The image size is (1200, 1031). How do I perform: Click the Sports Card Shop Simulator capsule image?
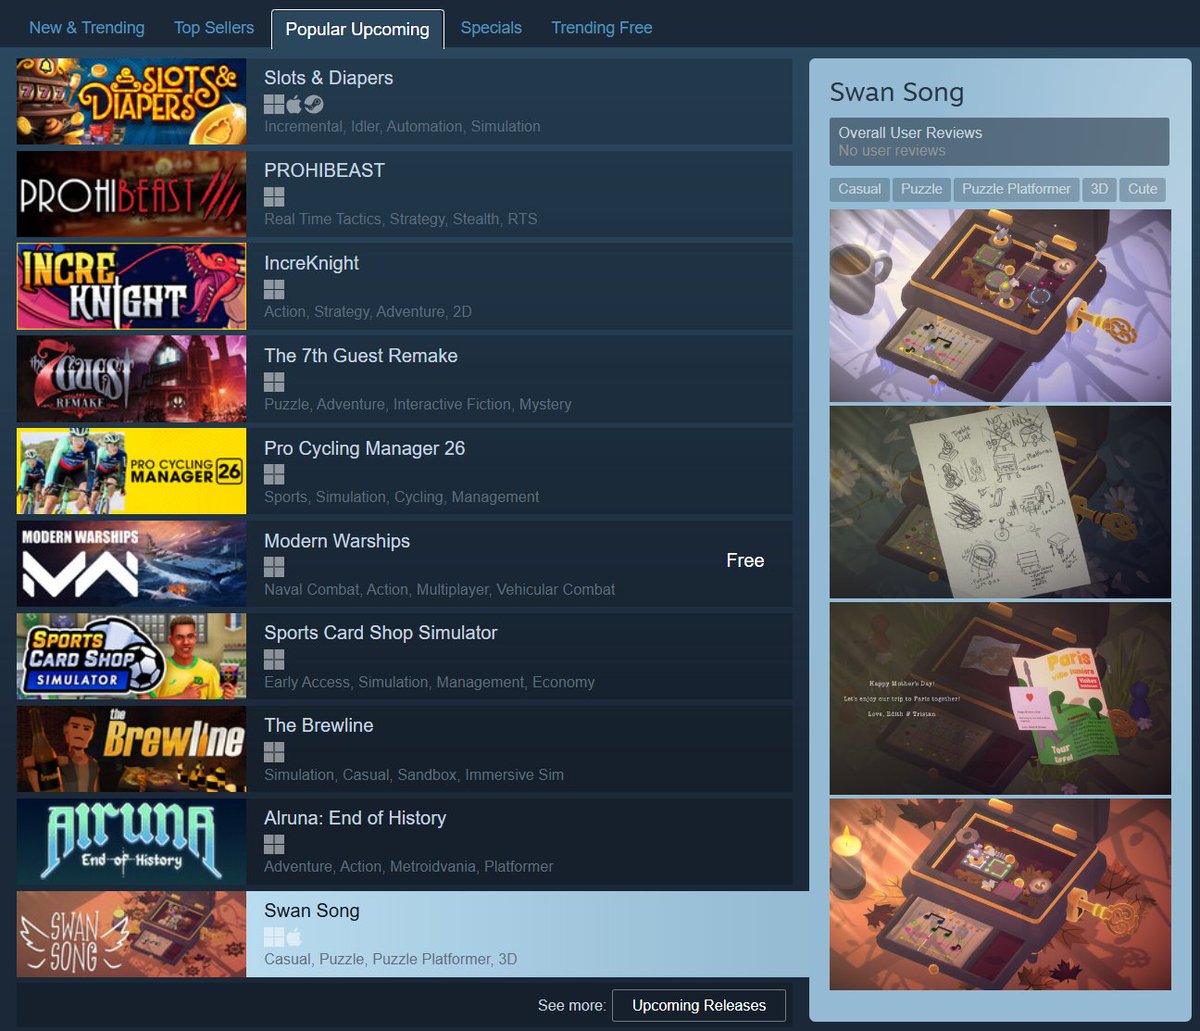tap(131, 656)
